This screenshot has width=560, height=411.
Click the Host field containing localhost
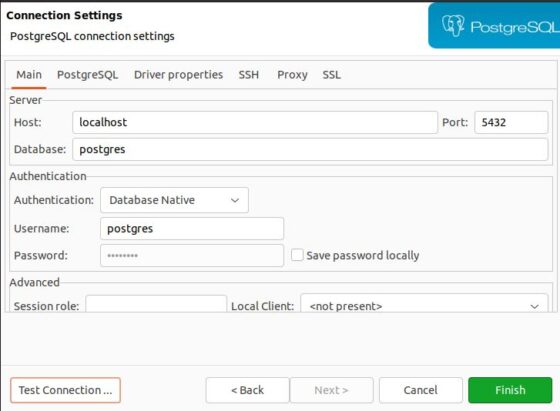click(x=255, y=122)
